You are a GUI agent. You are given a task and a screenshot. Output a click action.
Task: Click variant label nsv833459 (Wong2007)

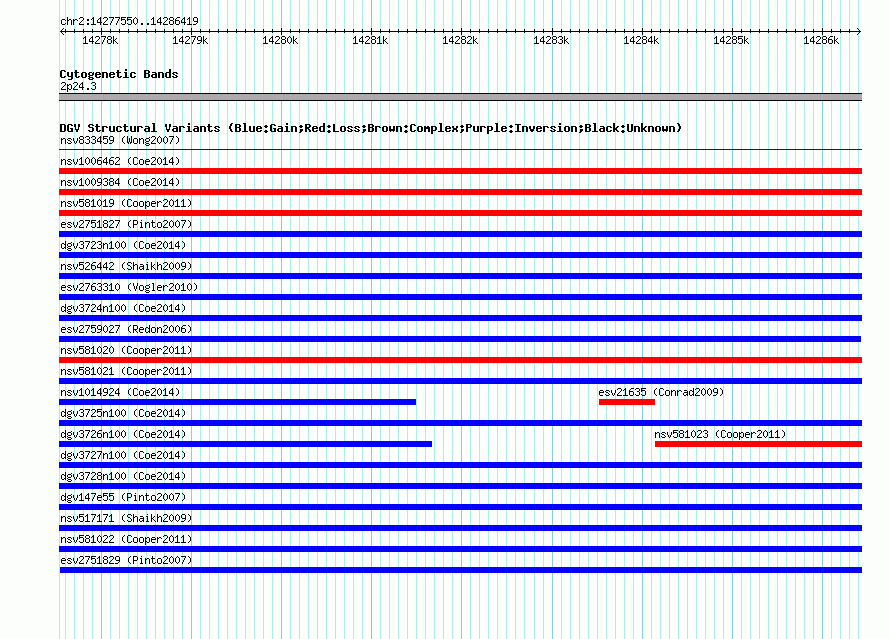(x=120, y=140)
